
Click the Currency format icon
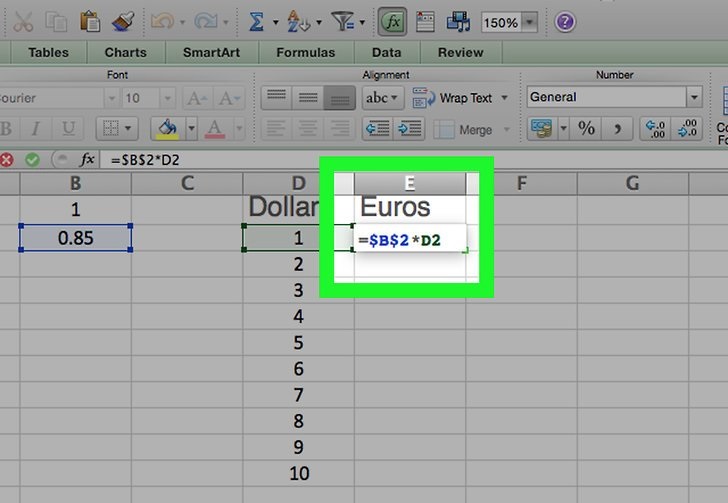point(542,129)
